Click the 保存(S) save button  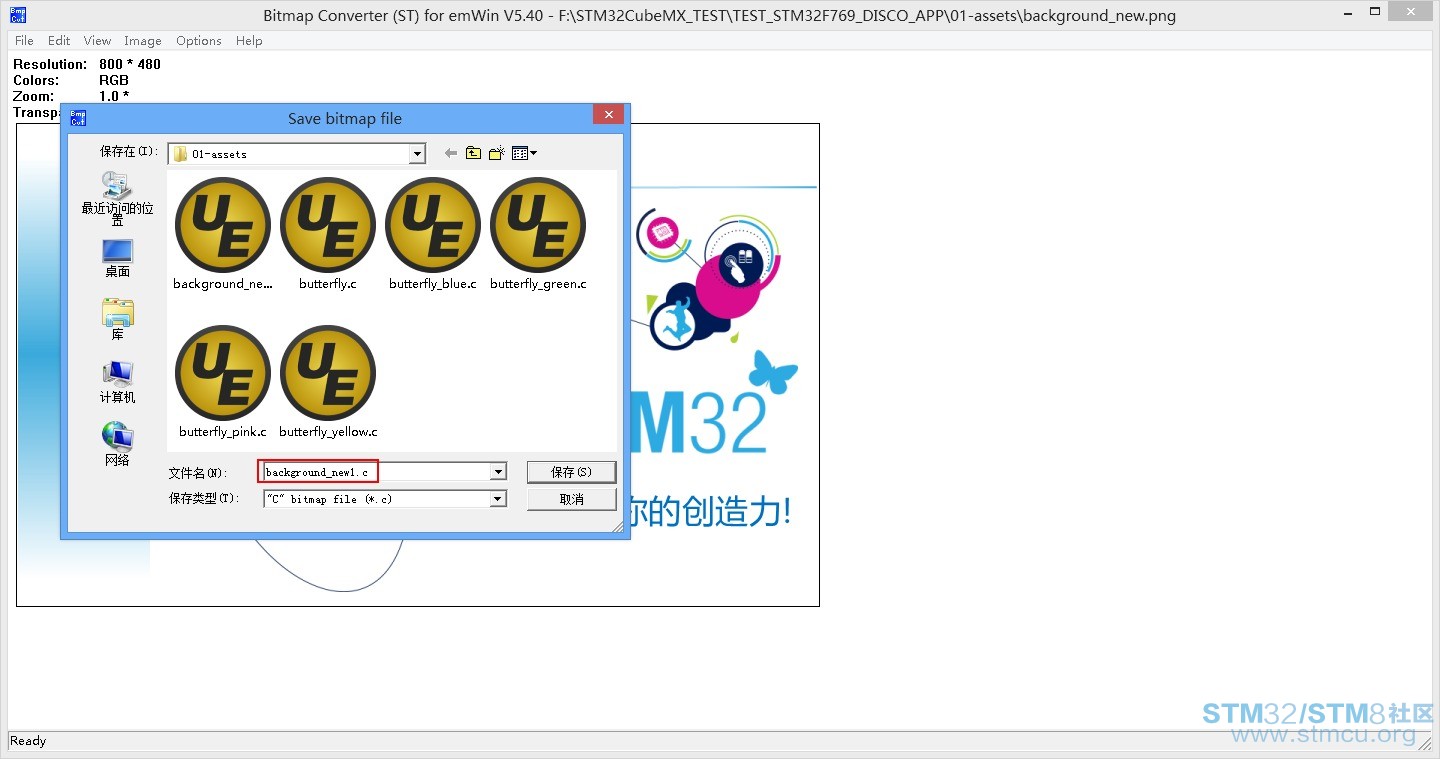coord(572,472)
